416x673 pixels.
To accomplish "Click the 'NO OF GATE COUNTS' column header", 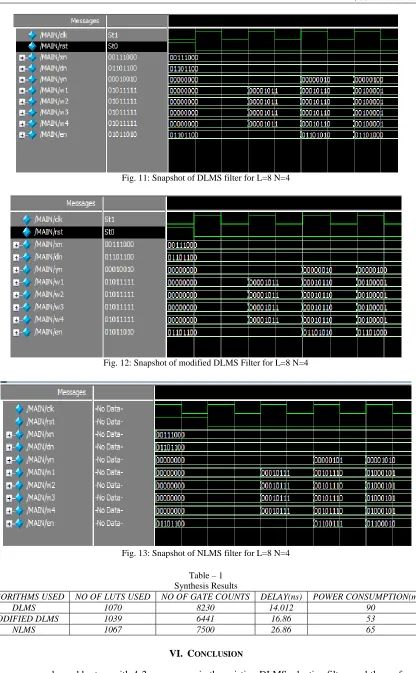I will (x=205, y=597).
